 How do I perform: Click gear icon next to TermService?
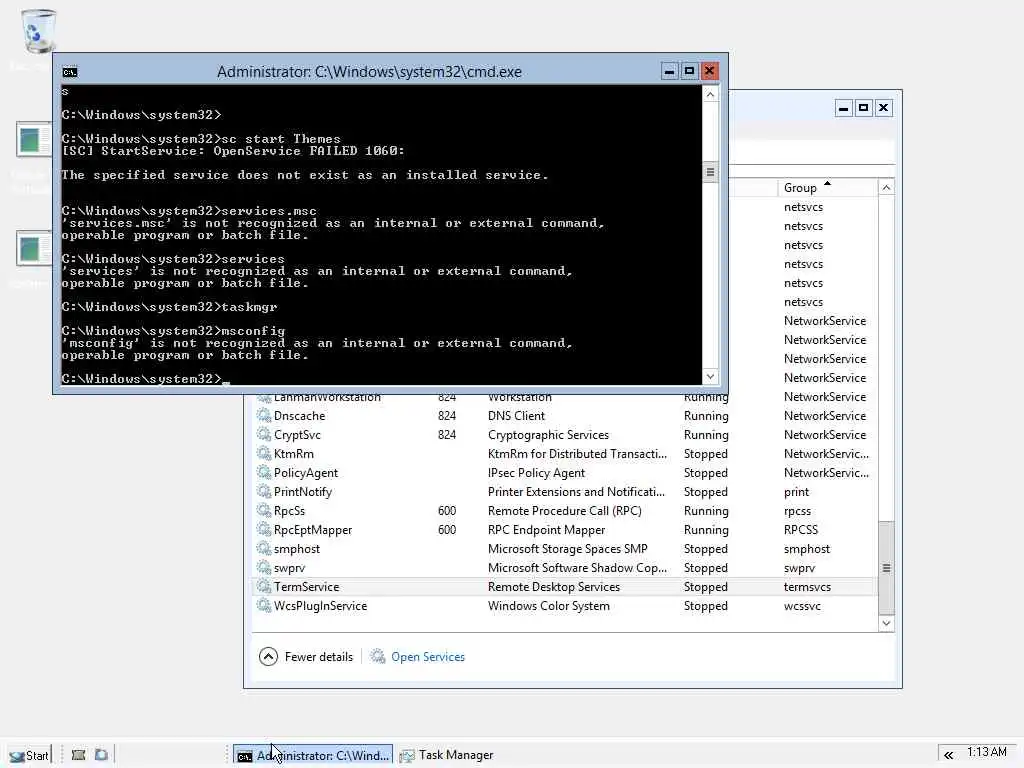click(x=264, y=586)
